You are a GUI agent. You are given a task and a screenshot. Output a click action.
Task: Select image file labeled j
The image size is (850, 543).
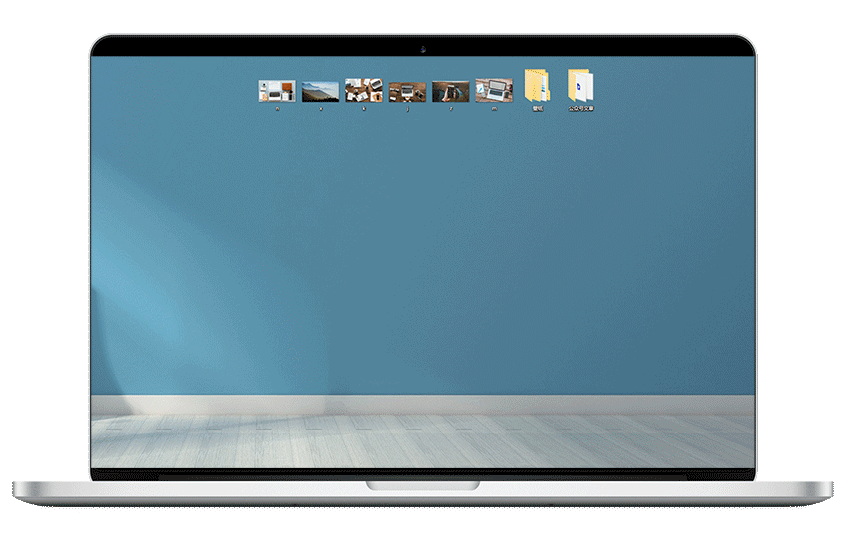coord(407,92)
